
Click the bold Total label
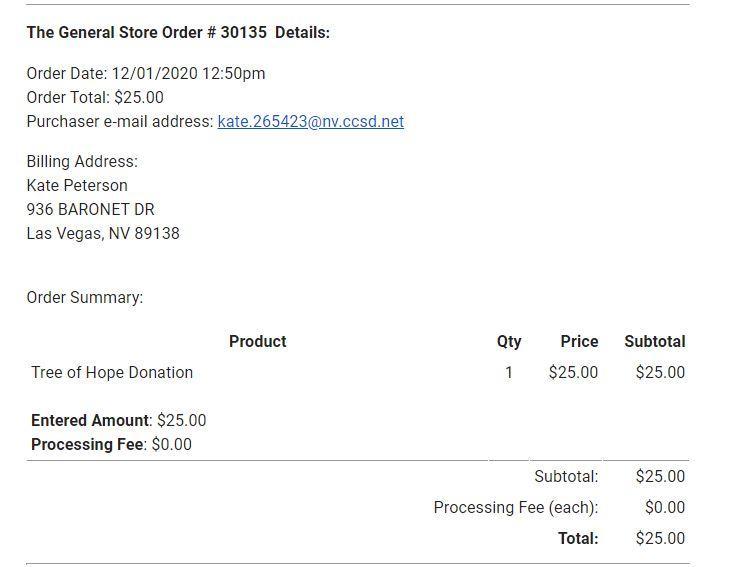[x=578, y=539]
